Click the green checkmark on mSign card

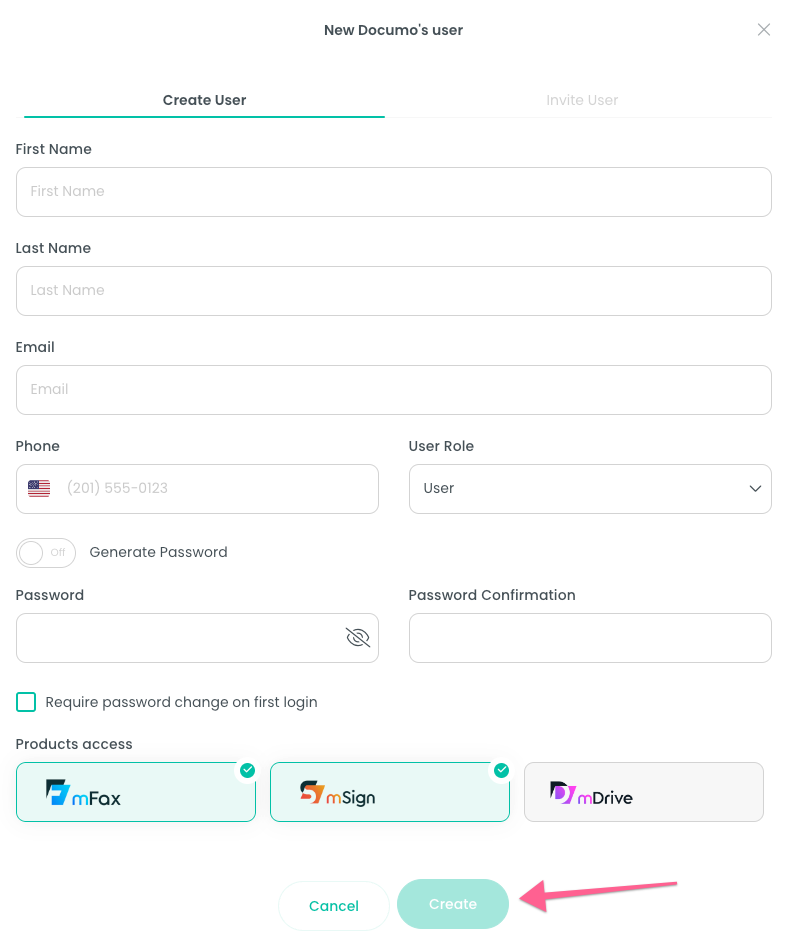pos(502,770)
